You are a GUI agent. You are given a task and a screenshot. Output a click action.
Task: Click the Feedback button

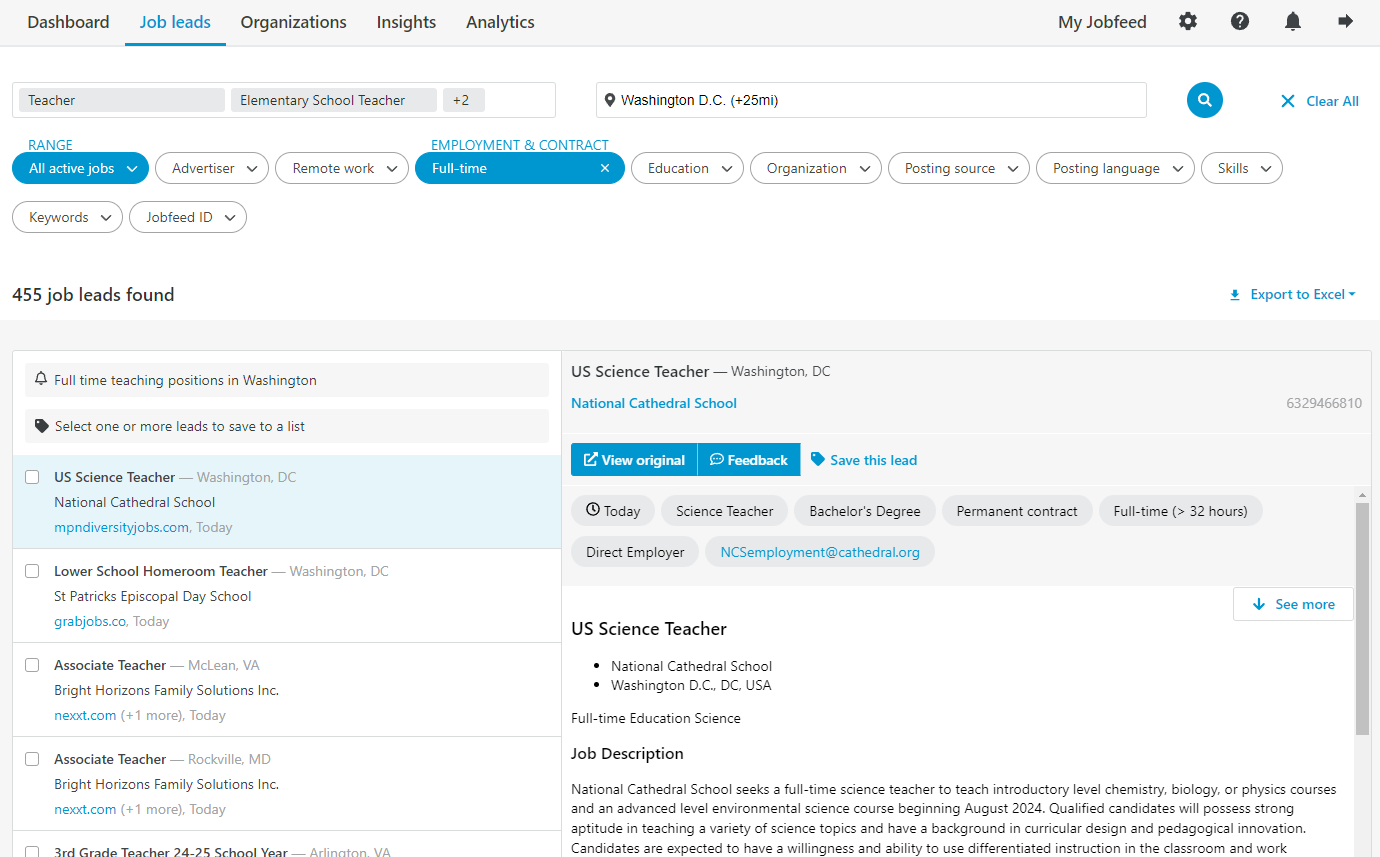point(749,460)
